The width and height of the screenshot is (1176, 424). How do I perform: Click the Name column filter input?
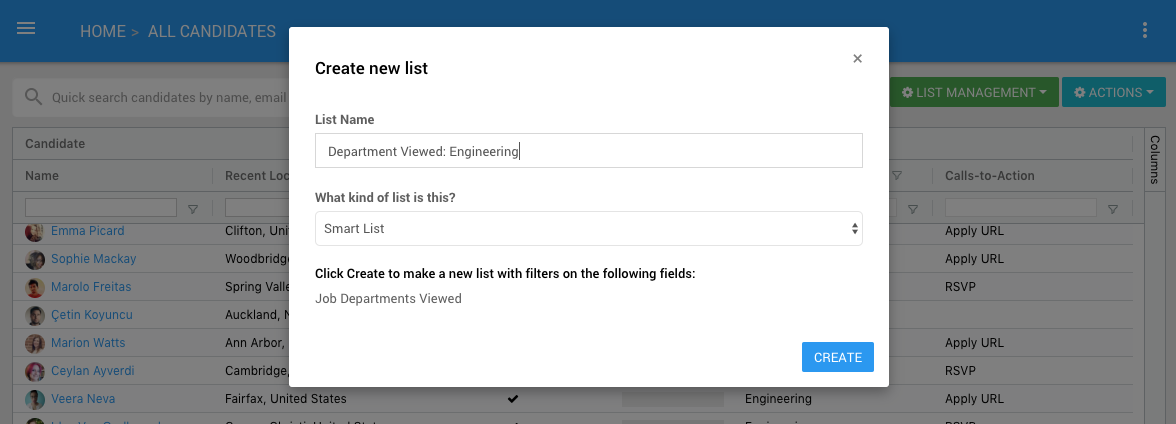point(100,208)
